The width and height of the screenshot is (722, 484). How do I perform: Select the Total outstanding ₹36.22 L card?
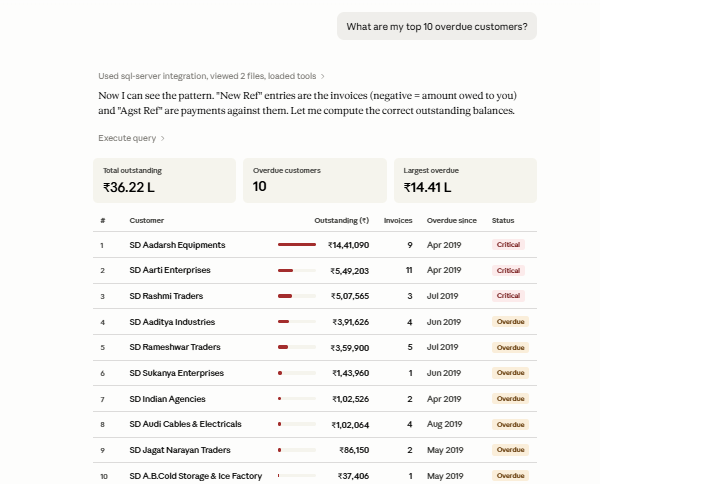164,180
